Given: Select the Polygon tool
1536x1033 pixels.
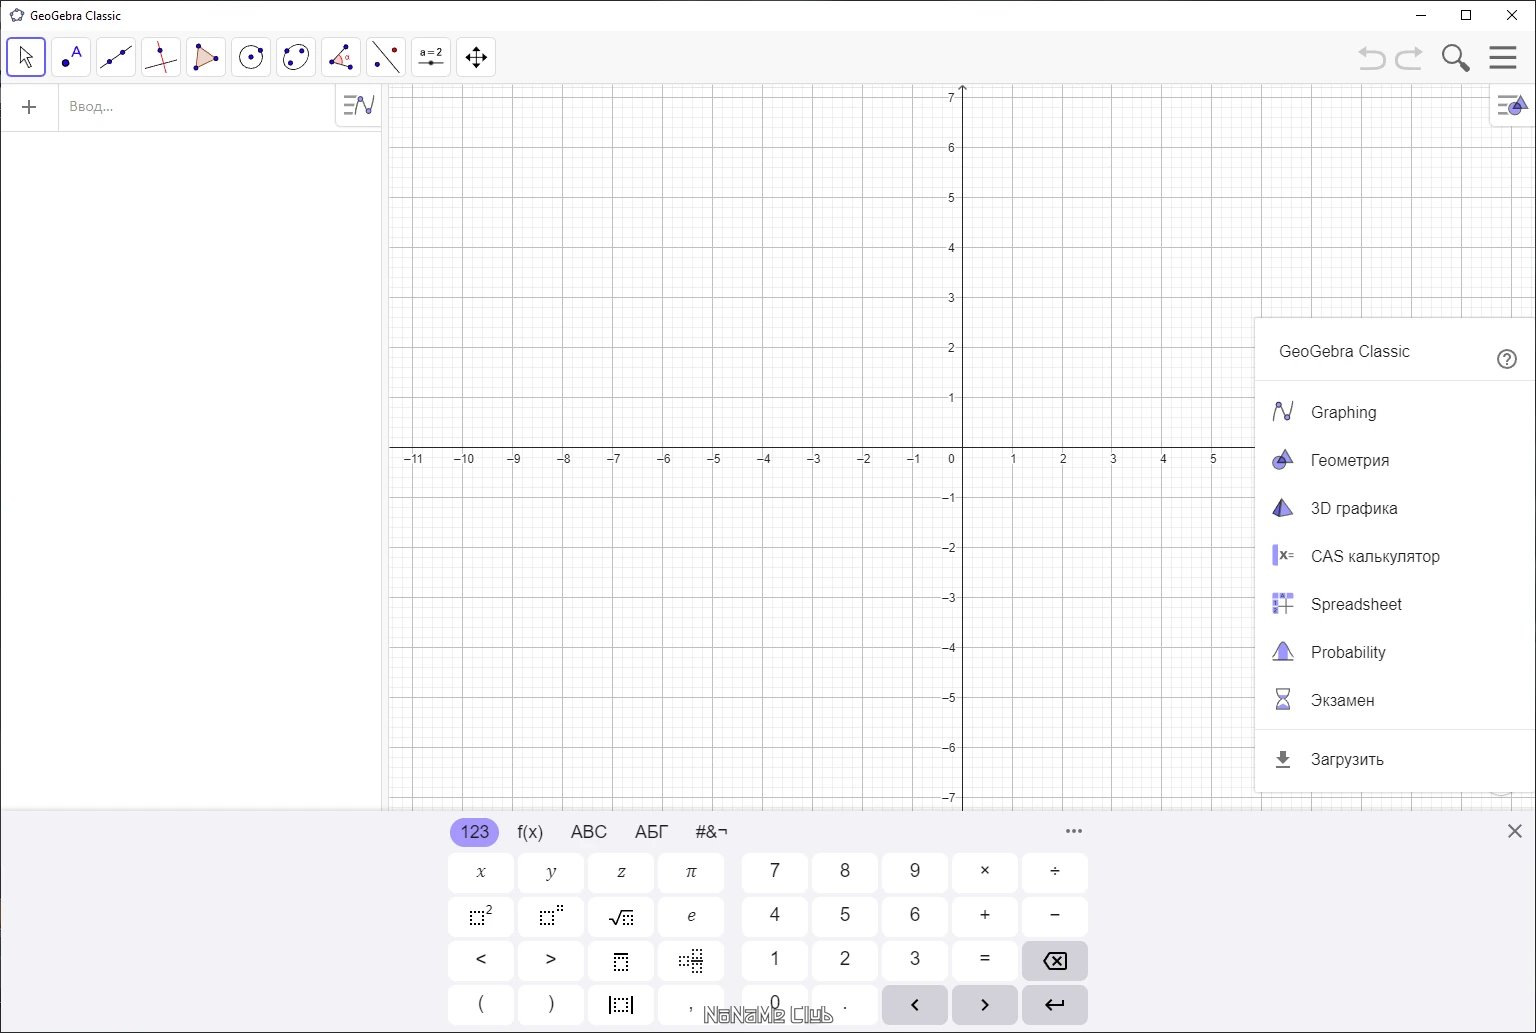Looking at the screenshot, I should pos(206,57).
